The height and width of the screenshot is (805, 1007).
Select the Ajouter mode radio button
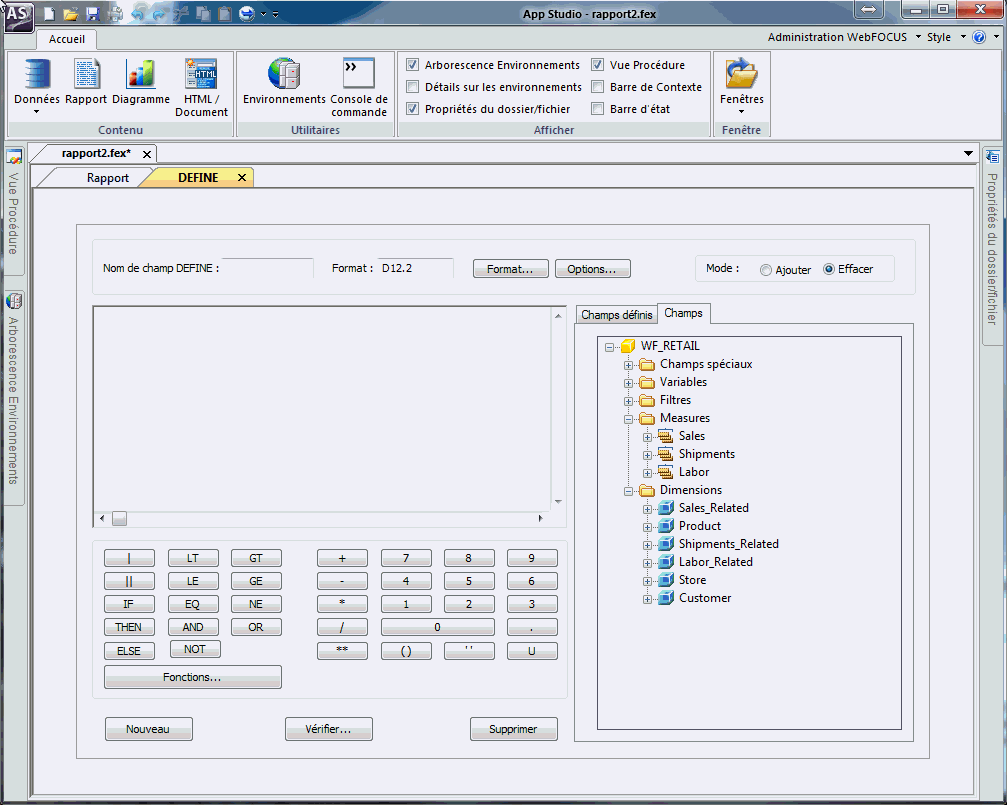coord(766,270)
